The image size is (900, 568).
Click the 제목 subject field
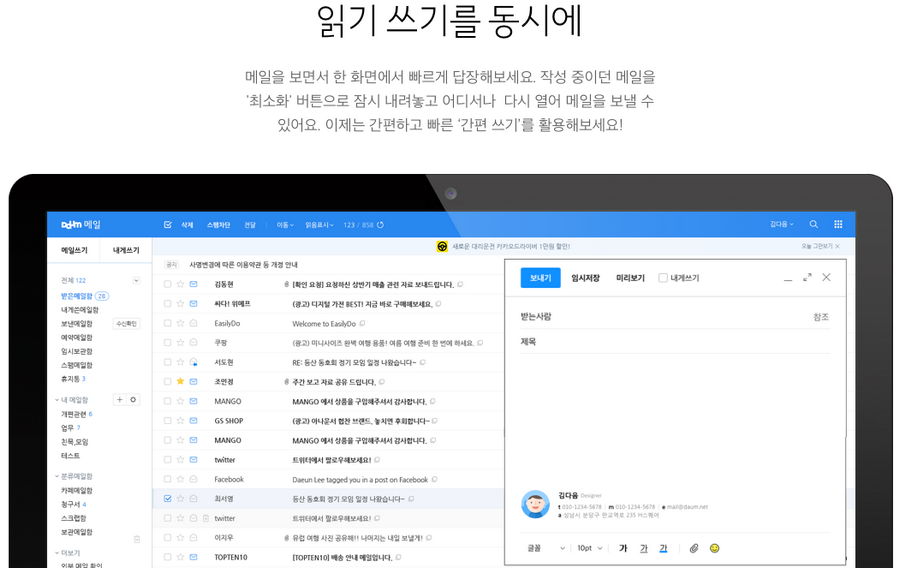coord(675,341)
